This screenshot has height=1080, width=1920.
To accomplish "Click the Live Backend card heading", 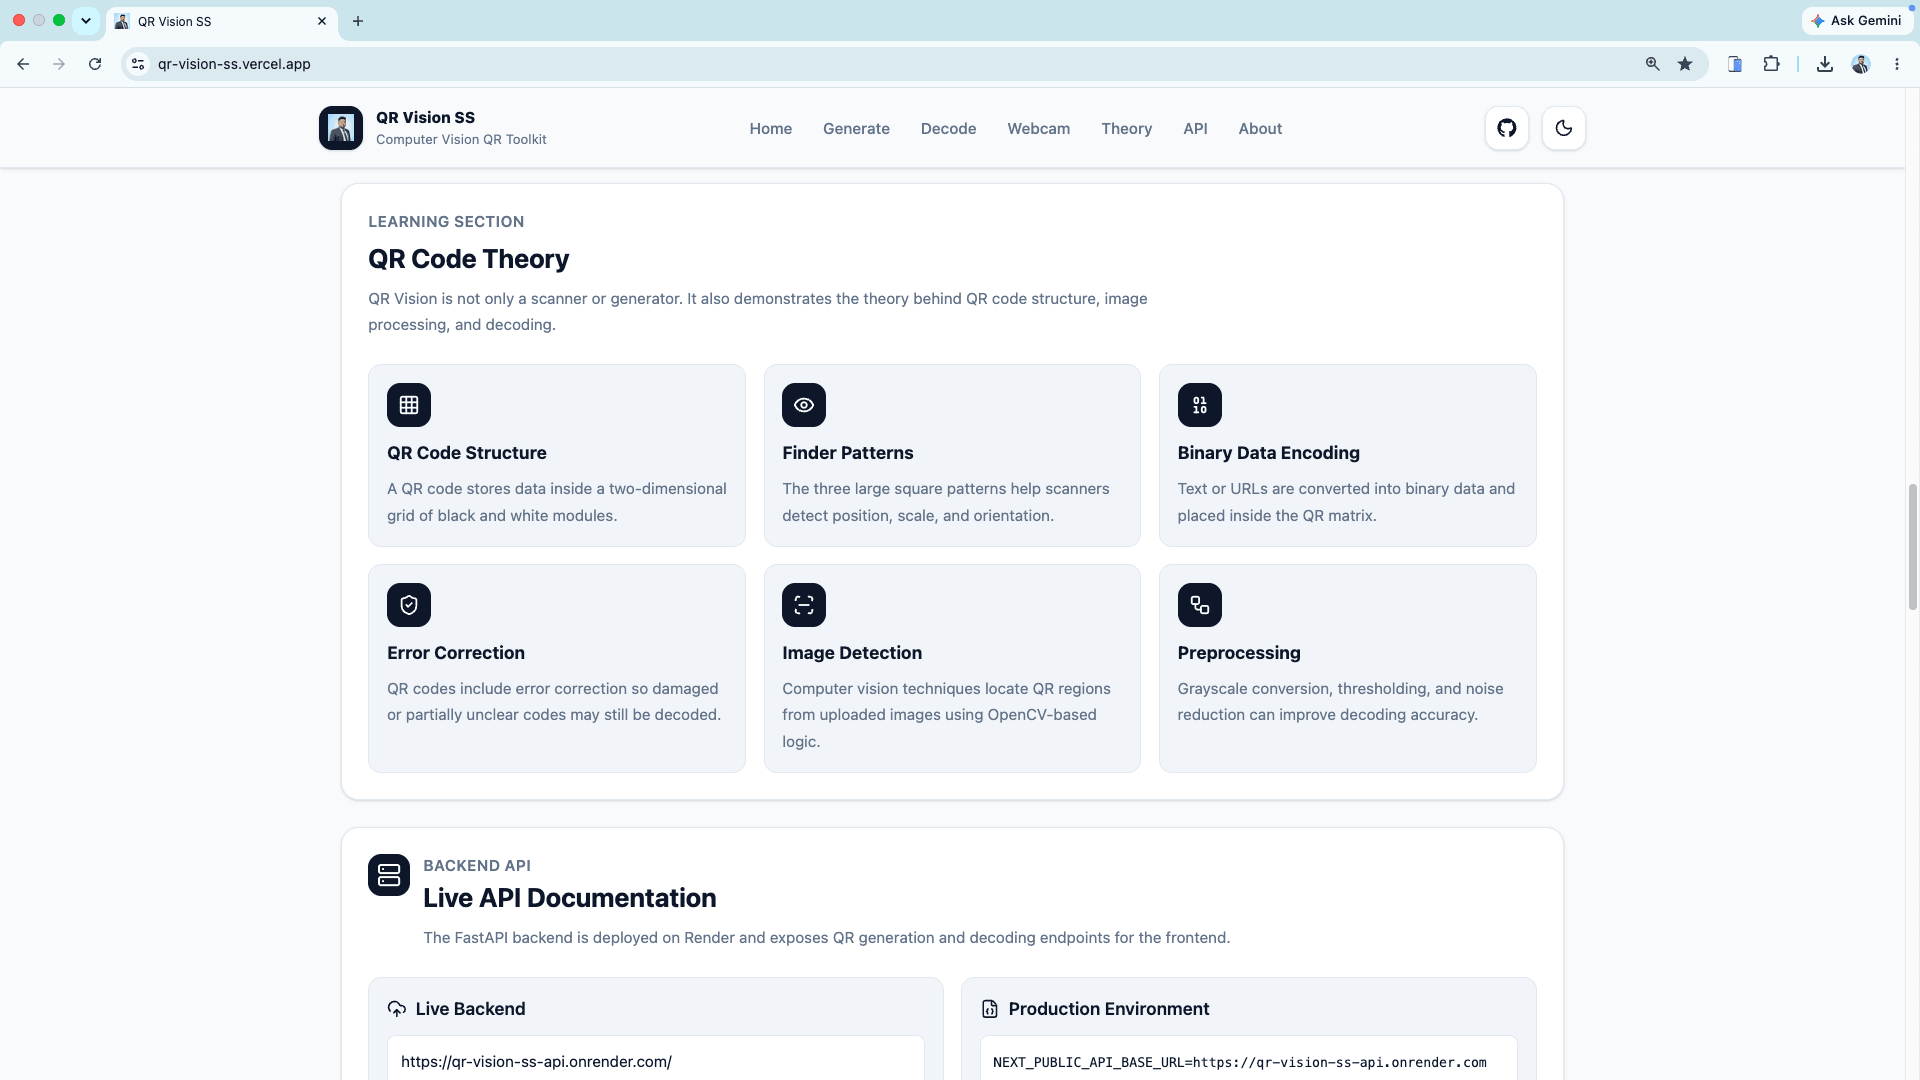I will click(x=470, y=1009).
